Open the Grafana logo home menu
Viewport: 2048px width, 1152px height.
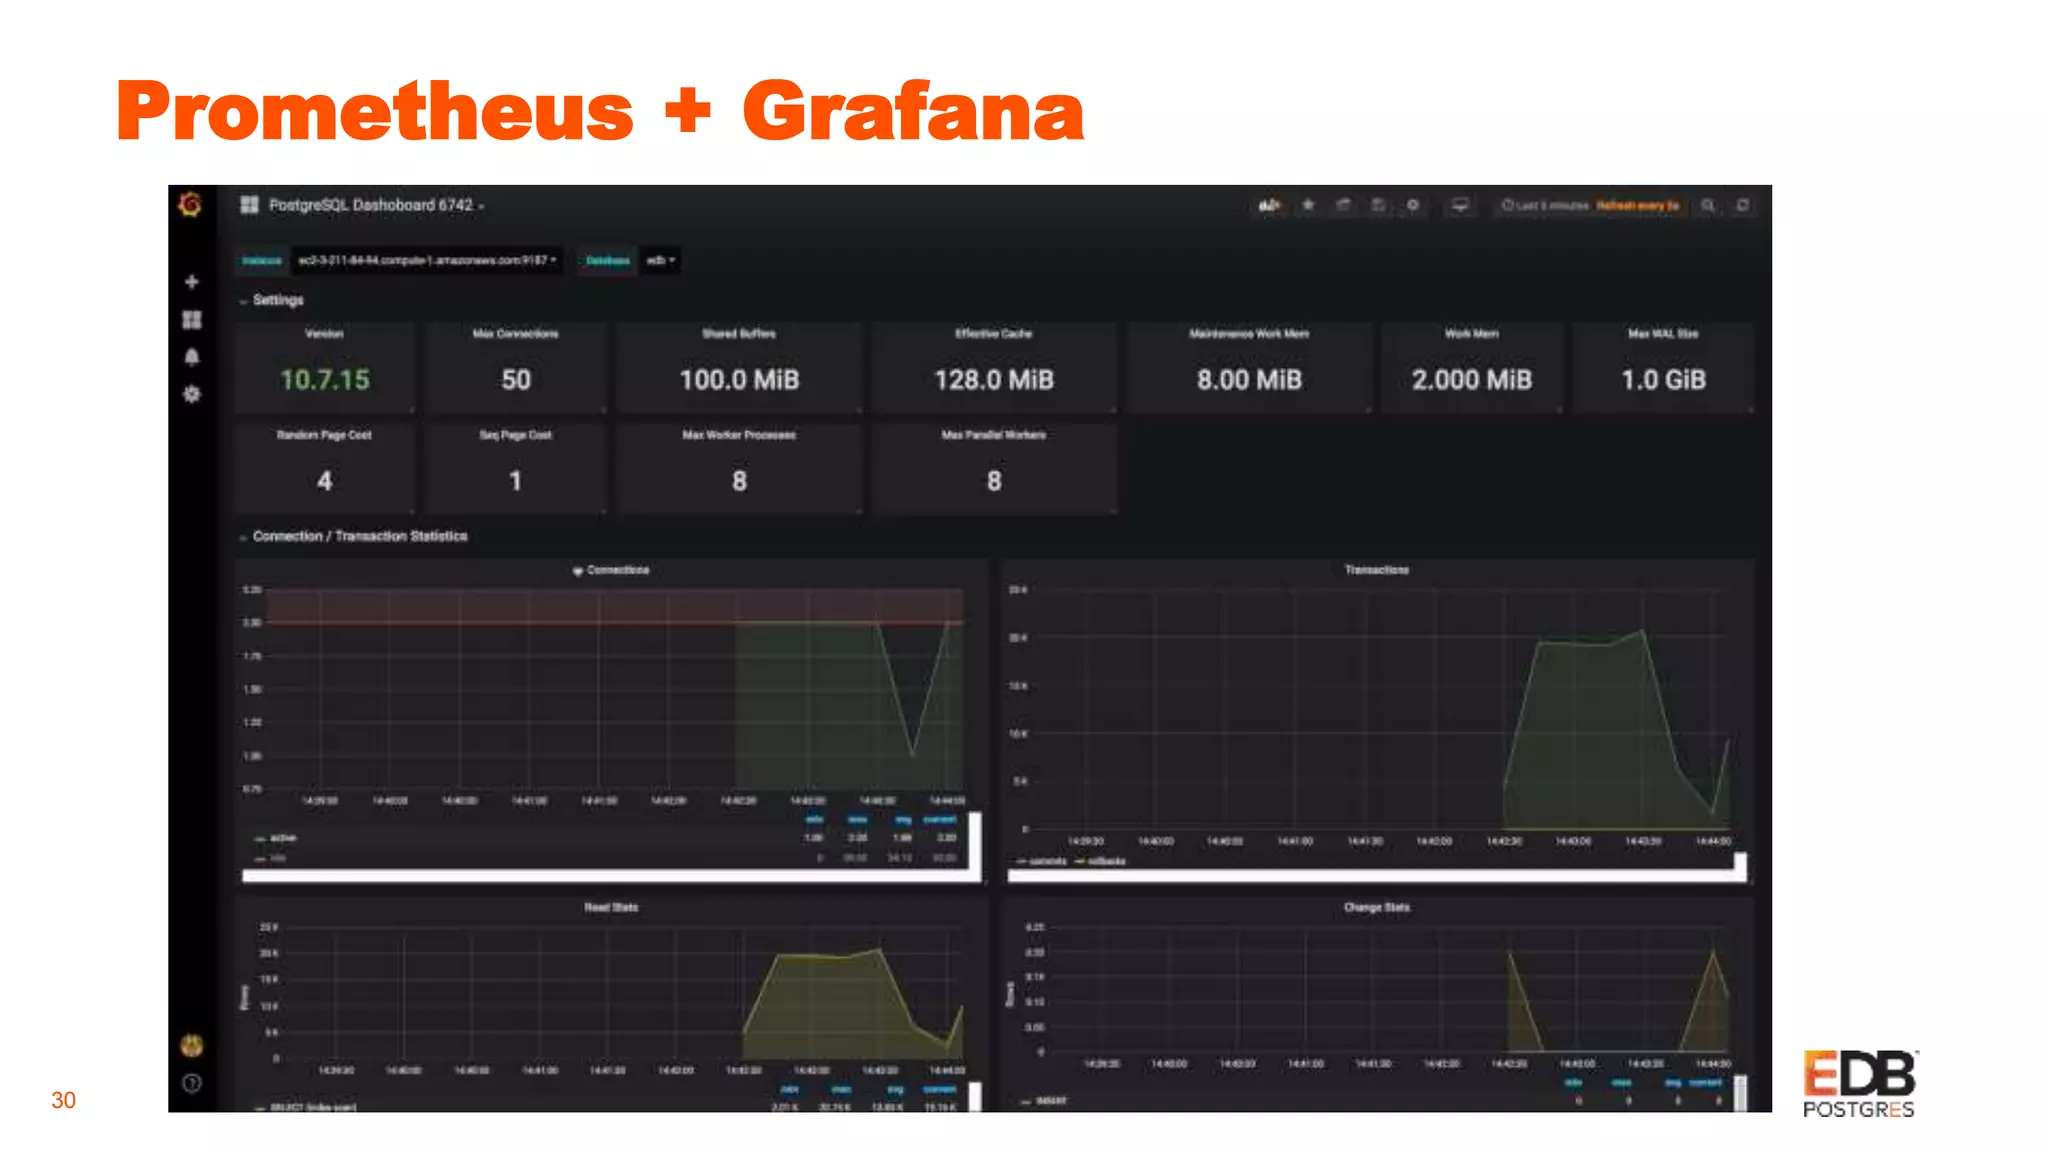[190, 205]
